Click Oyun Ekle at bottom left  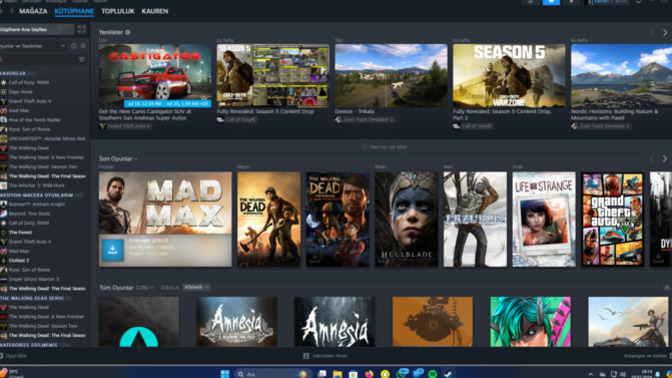pyautogui.click(x=14, y=356)
